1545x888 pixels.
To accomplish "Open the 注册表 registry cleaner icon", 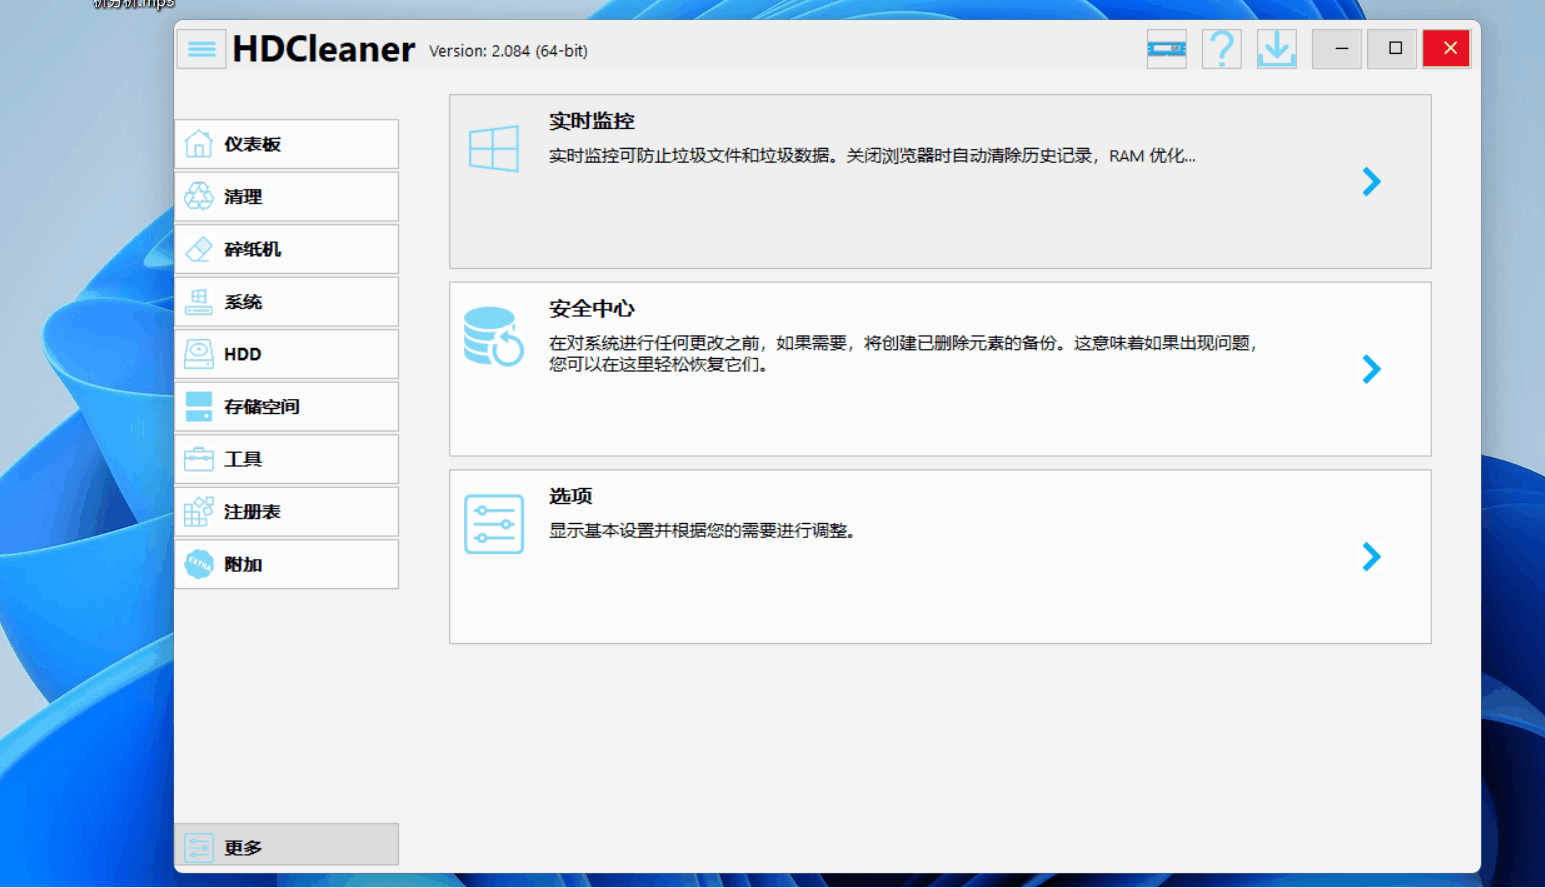I will click(x=200, y=511).
